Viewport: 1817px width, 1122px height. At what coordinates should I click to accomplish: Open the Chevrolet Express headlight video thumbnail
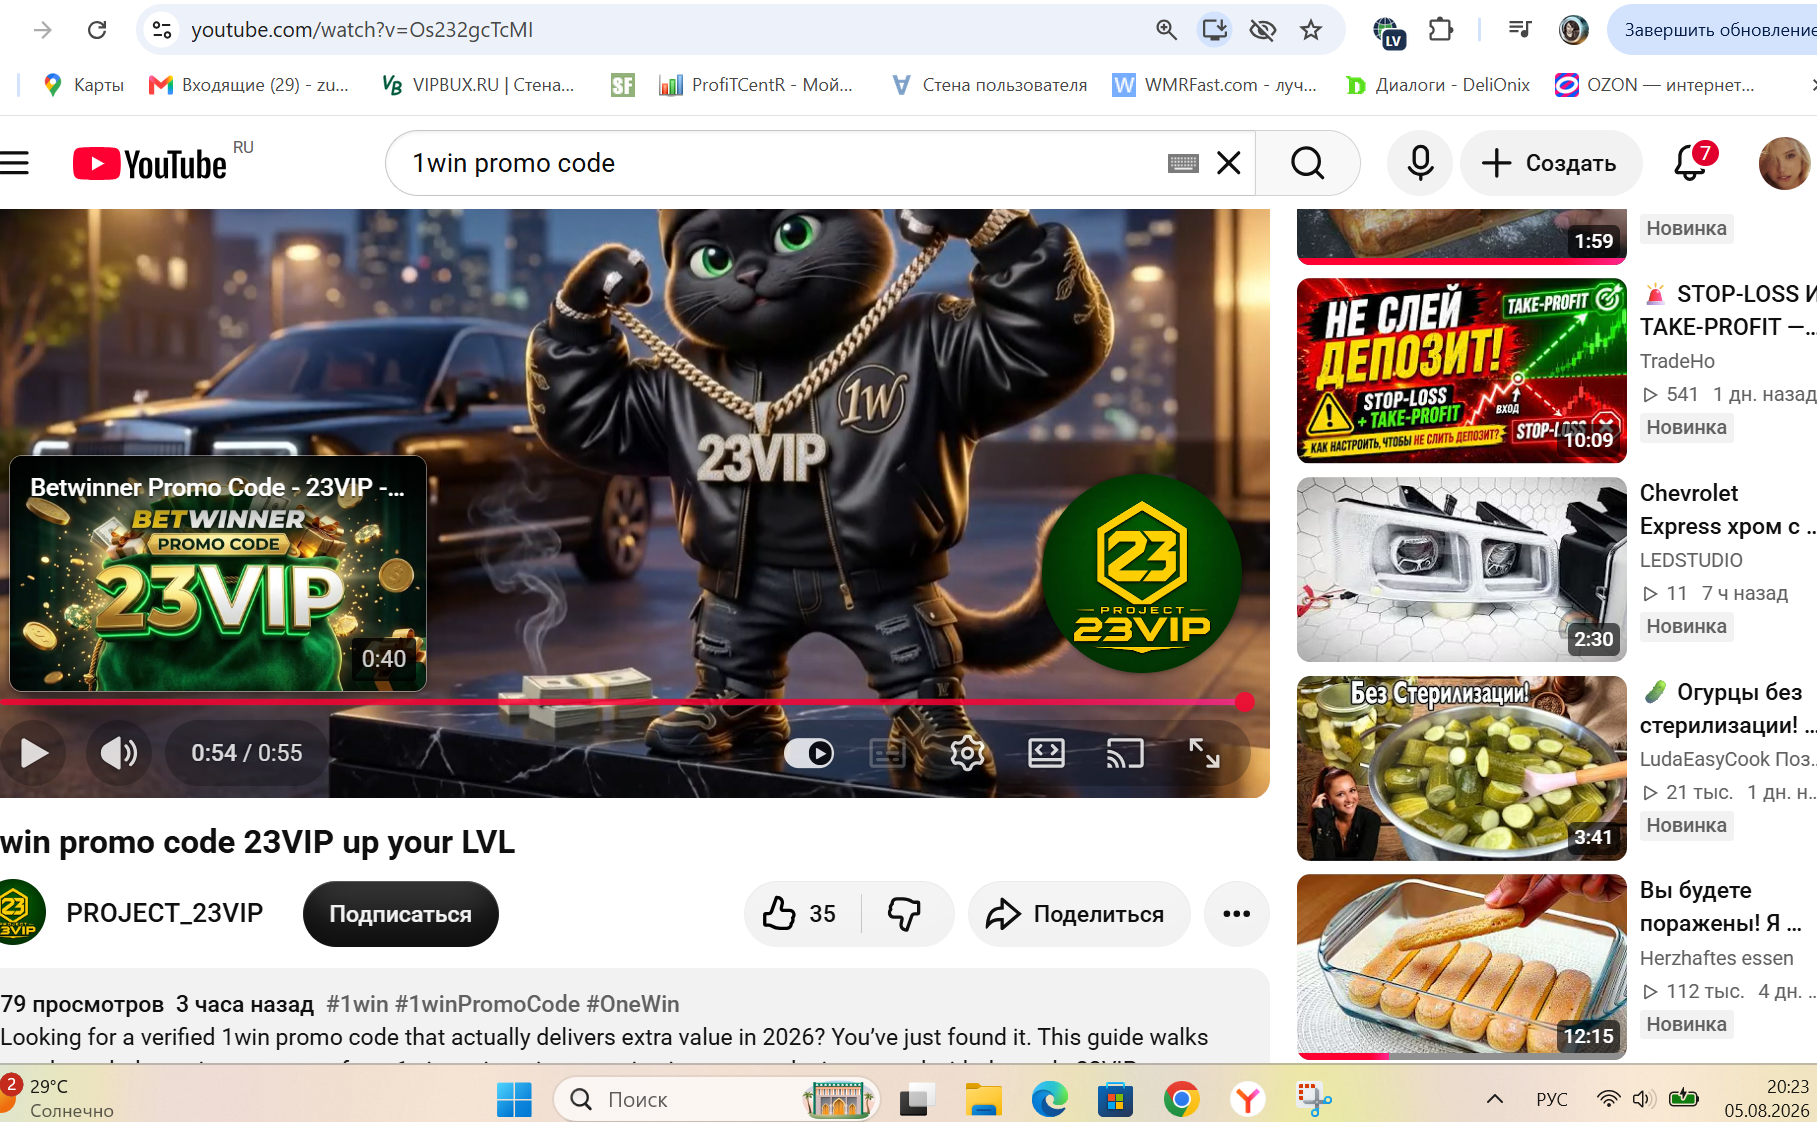tap(1462, 569)
